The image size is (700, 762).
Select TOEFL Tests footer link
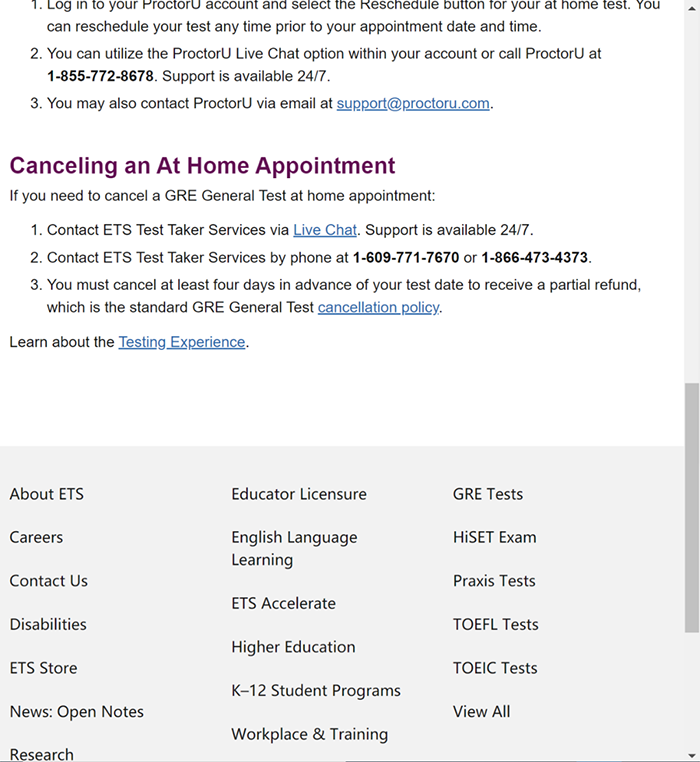click(x=495, y=624)
